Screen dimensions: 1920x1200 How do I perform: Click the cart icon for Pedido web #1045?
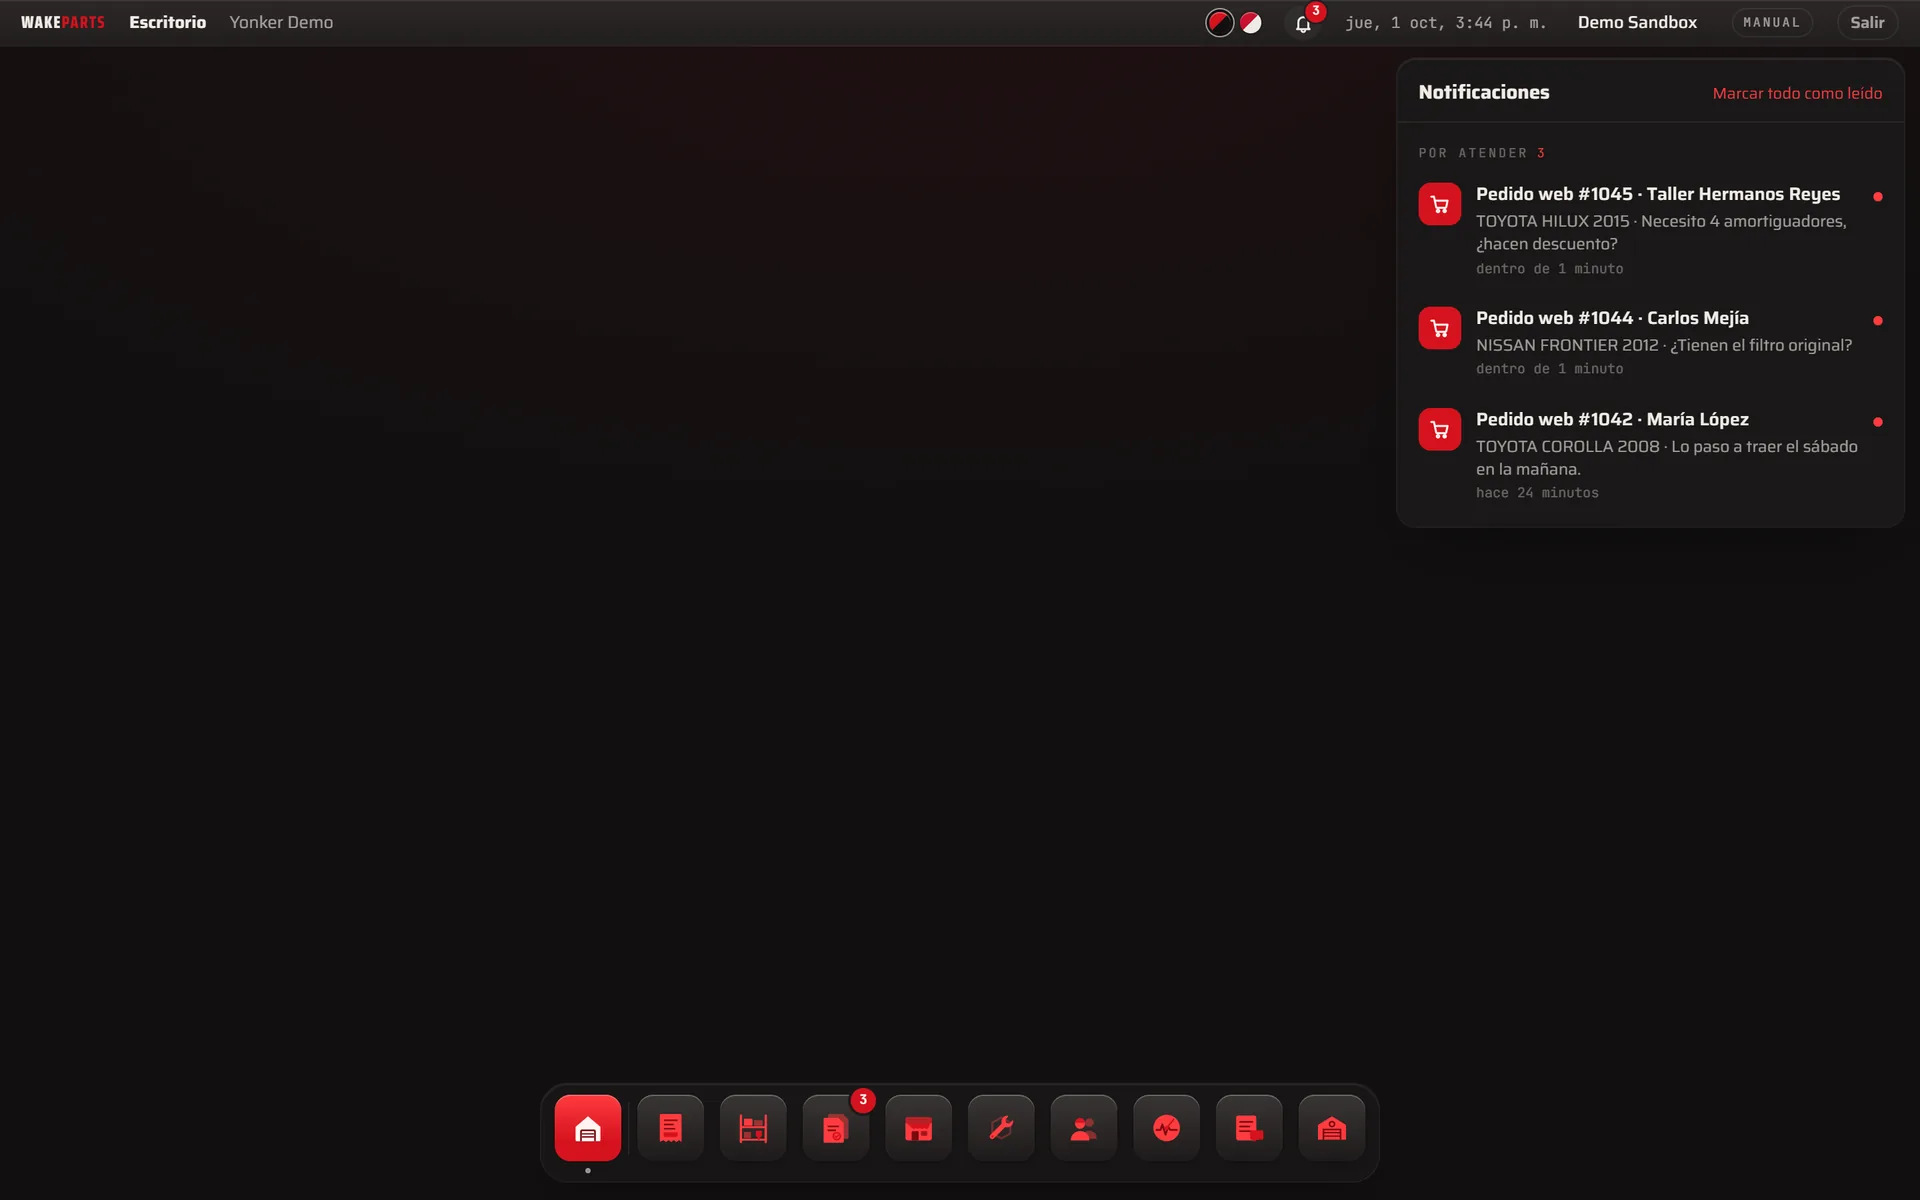(1440, 204)
